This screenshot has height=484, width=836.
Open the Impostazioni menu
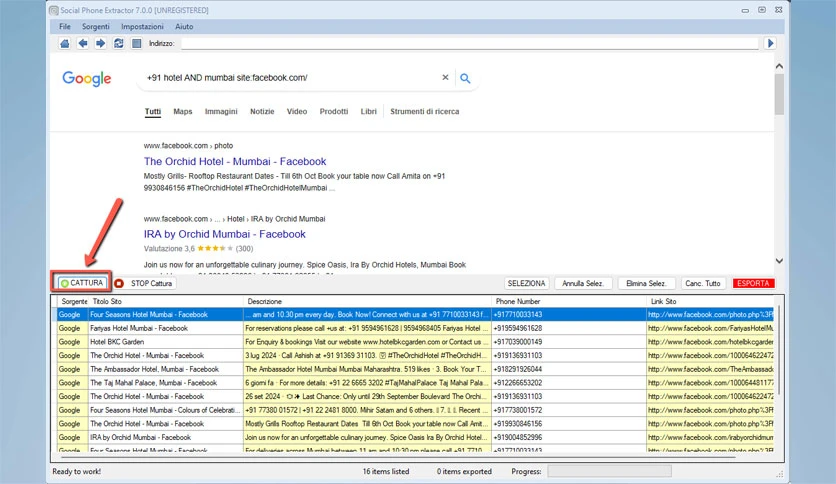(x=142, y=26)
